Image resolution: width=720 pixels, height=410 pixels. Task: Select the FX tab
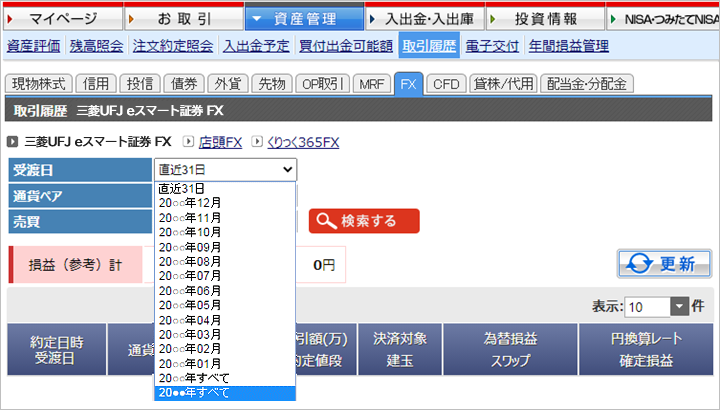pyautogui.click(x=408, y=84)
